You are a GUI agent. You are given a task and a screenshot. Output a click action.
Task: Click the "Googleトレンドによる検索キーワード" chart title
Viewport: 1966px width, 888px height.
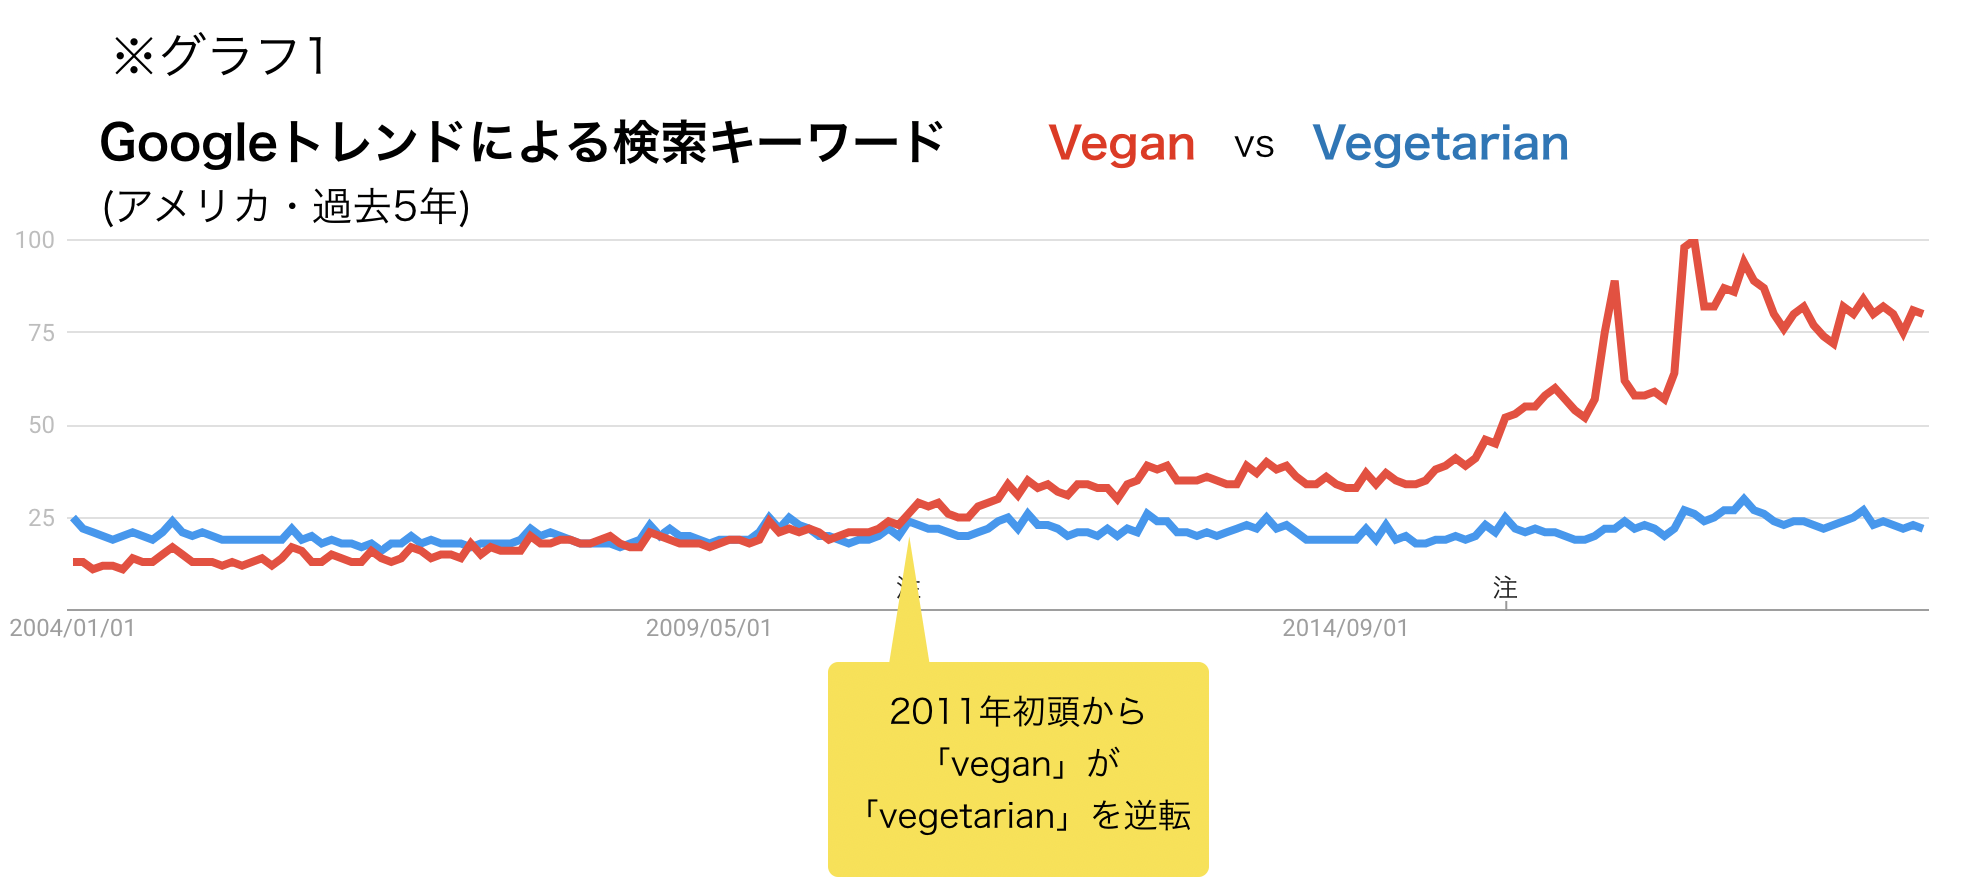[522, 143]
